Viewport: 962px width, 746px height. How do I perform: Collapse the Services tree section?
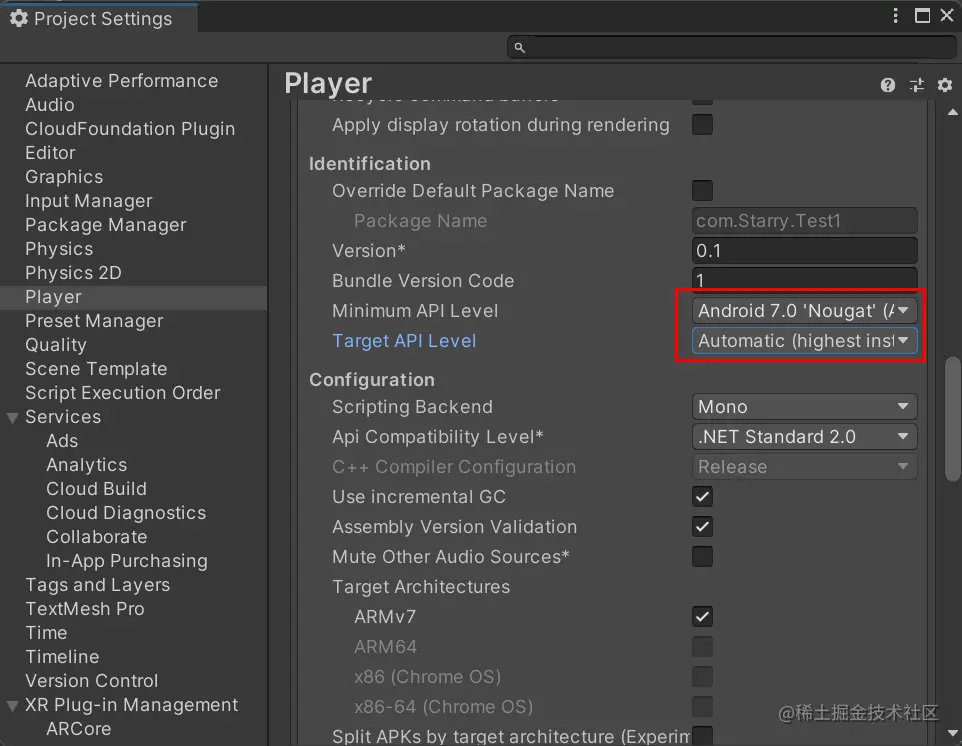[12, 418]
